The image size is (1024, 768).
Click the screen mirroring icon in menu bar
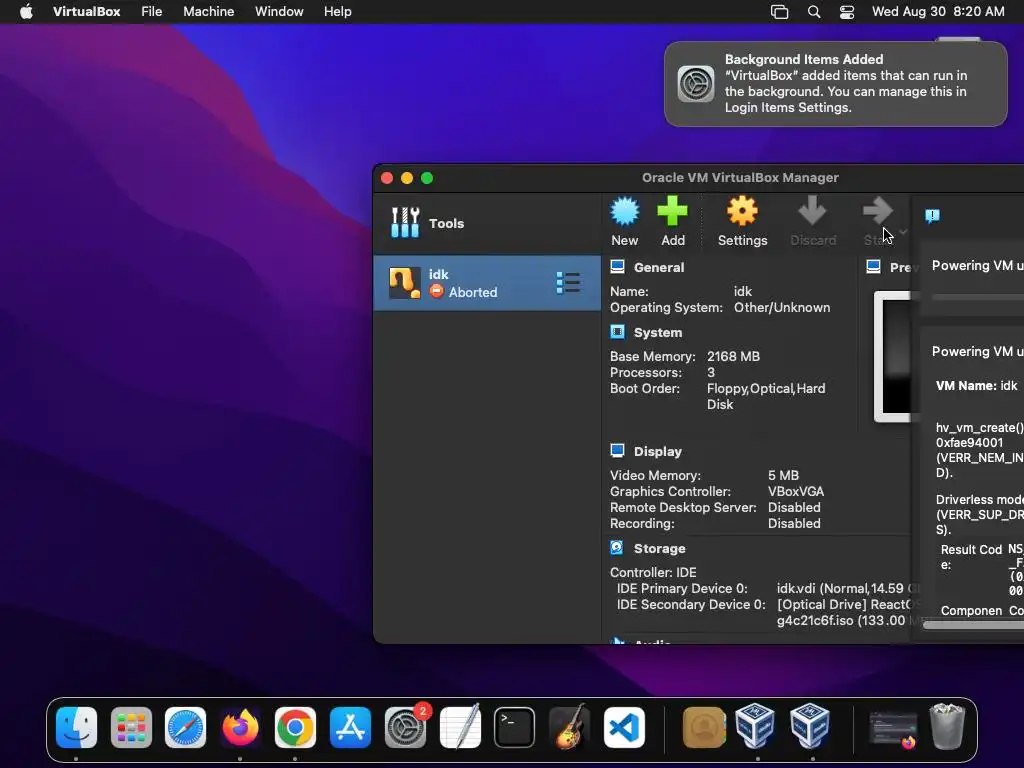tap(779, 12)
